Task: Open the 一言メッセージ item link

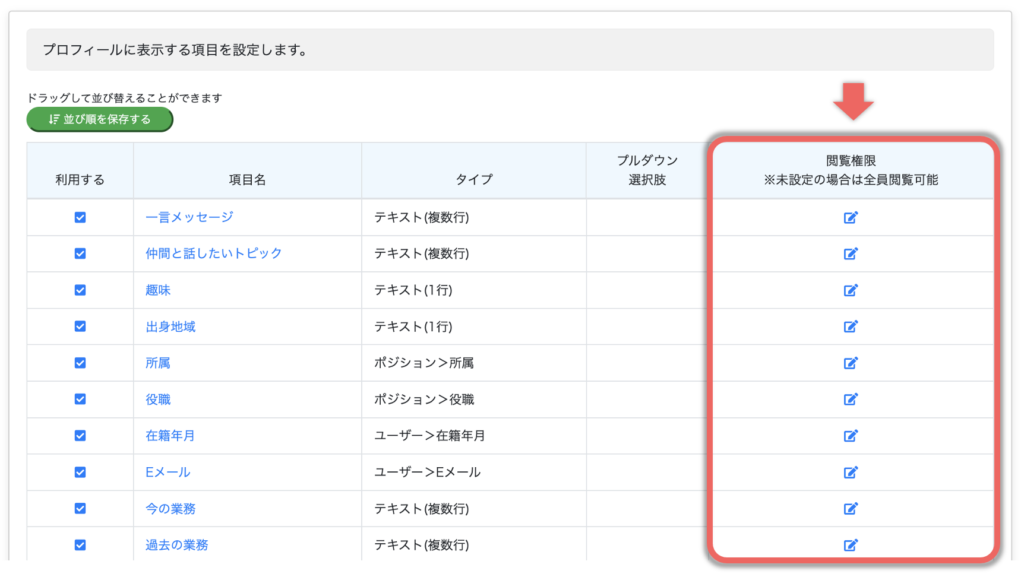Action: [x=189, y=217]
